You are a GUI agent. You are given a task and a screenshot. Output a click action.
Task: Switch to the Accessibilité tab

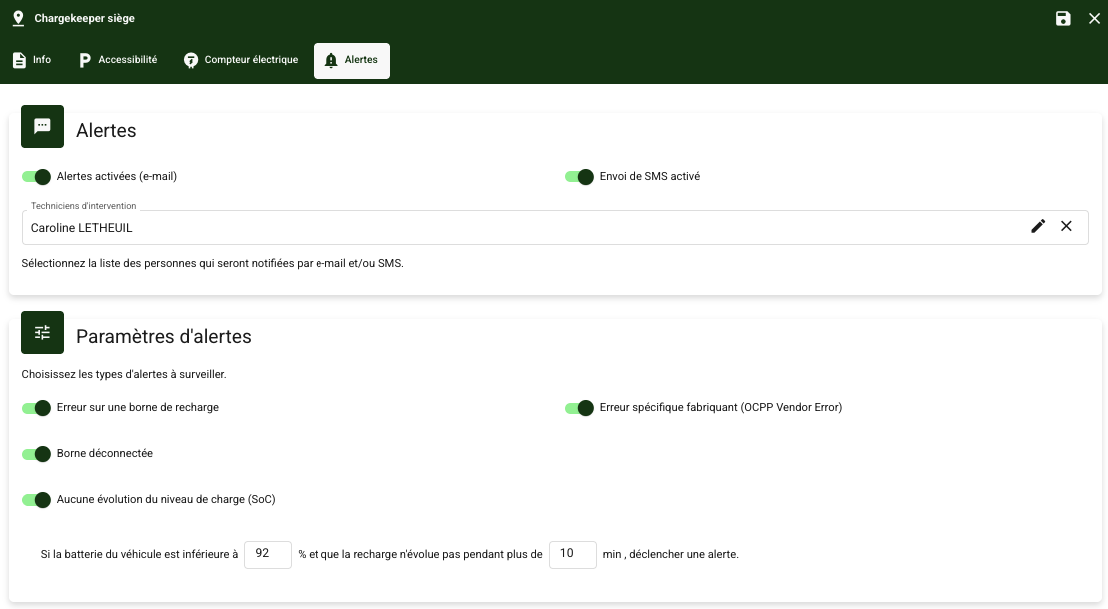118,60
